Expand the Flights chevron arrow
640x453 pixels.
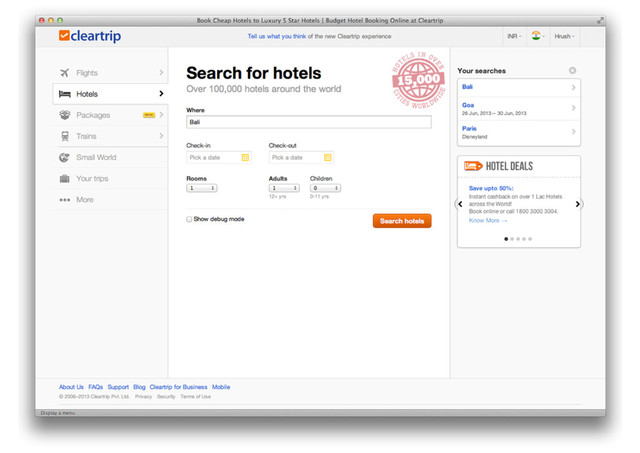[161, 72]
